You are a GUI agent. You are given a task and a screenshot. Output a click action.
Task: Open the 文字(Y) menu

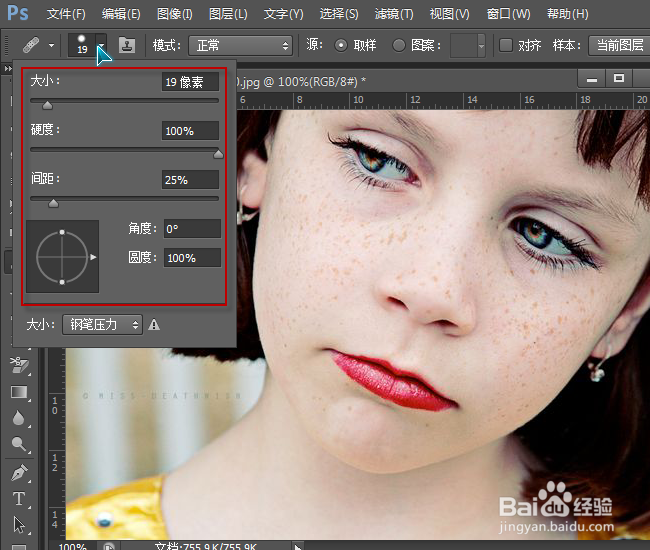[284, 15]
